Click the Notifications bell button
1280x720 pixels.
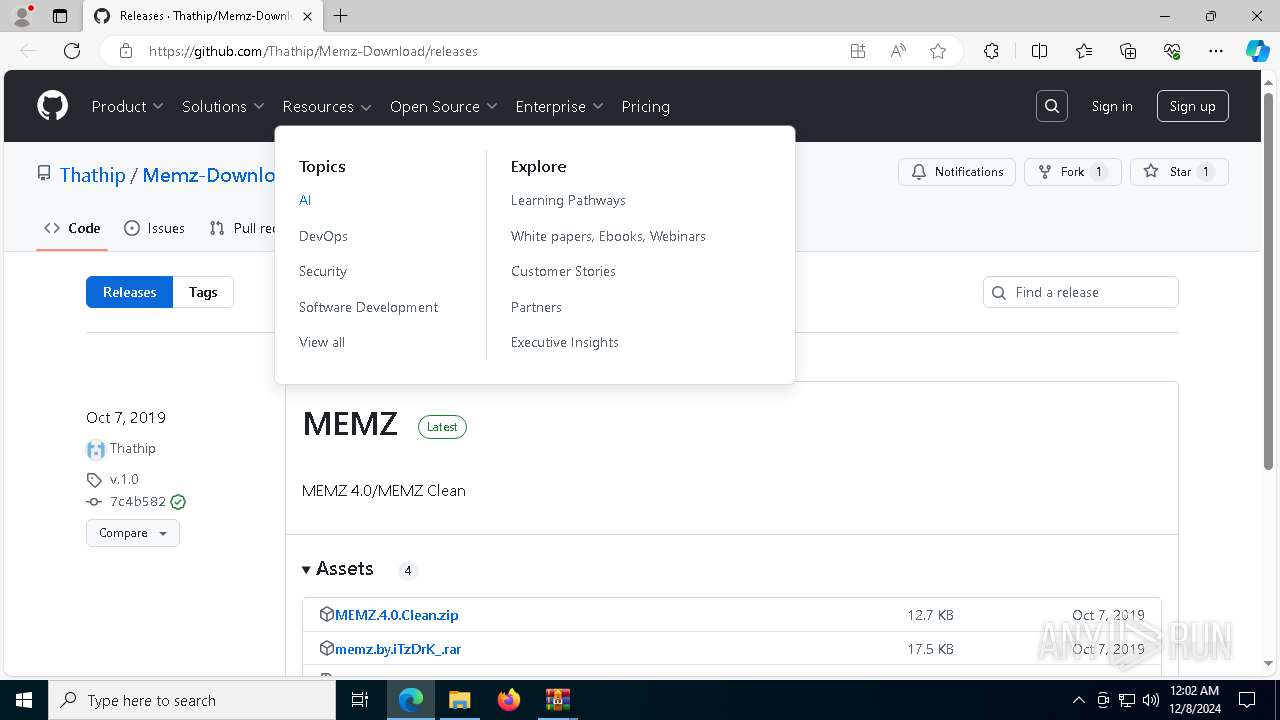click(957, 172)
